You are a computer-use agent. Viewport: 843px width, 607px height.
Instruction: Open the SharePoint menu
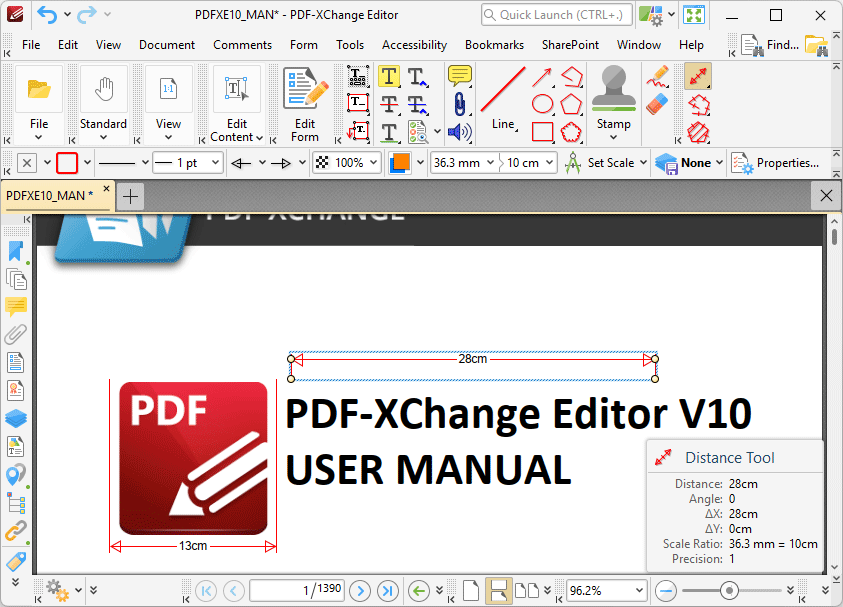pos(570,45)
